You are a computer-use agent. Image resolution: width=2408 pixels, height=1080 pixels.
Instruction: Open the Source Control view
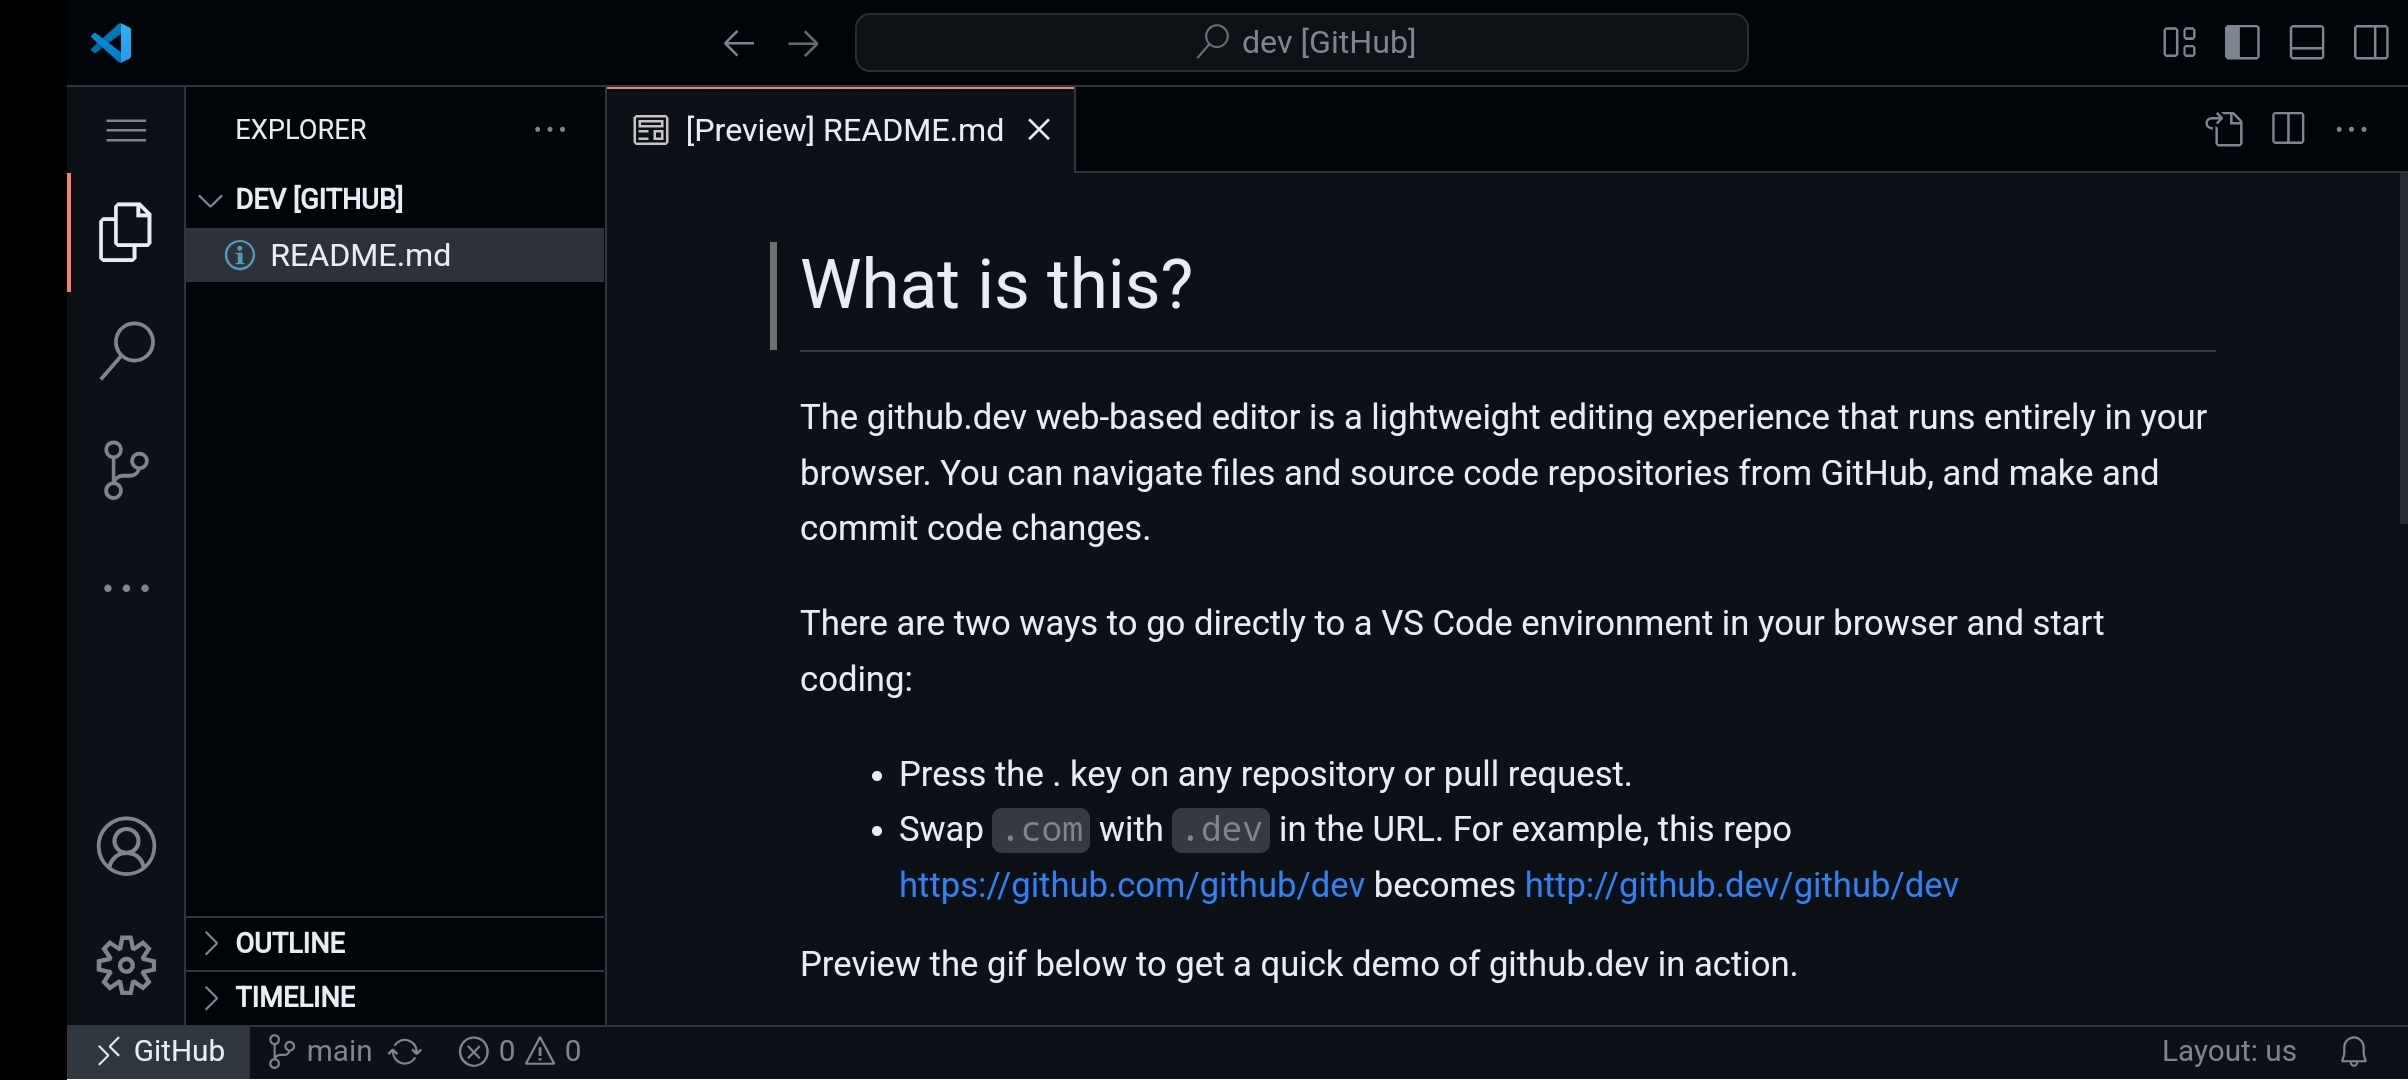[x=126, y=470]
